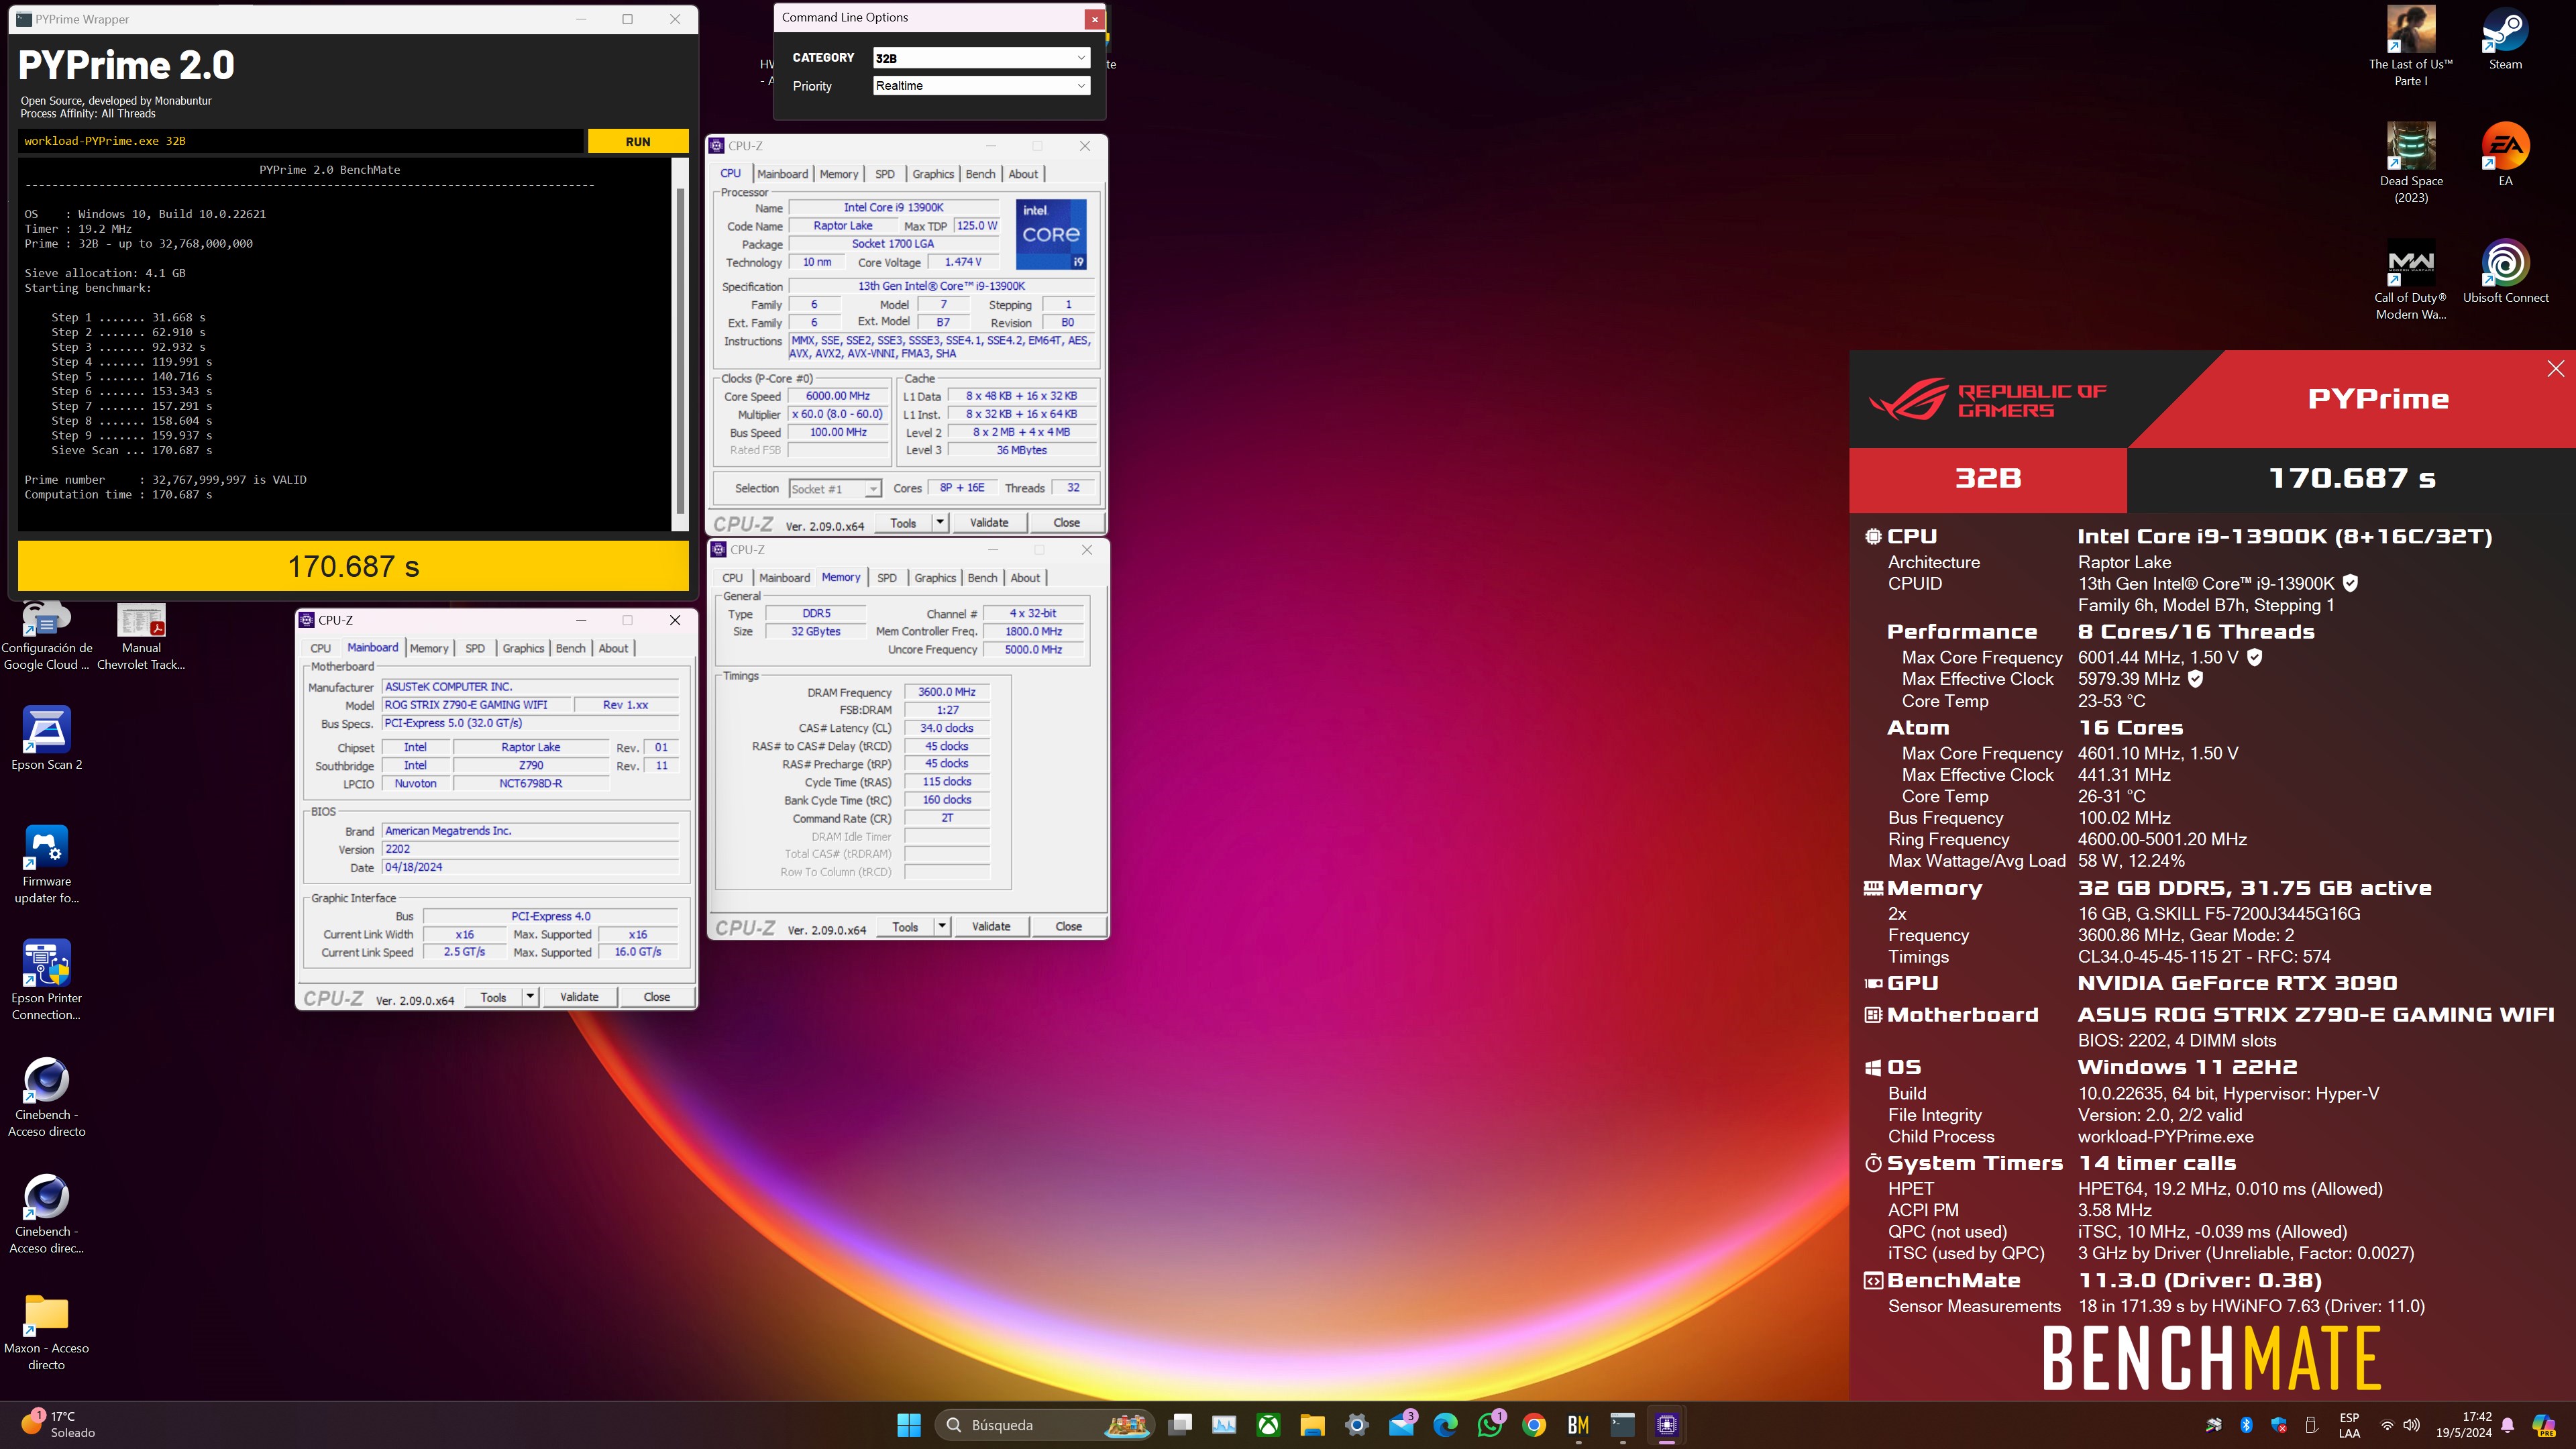Open Steam desktop shortcut
The image size is (2576, 1449).
coord(2504,38)
